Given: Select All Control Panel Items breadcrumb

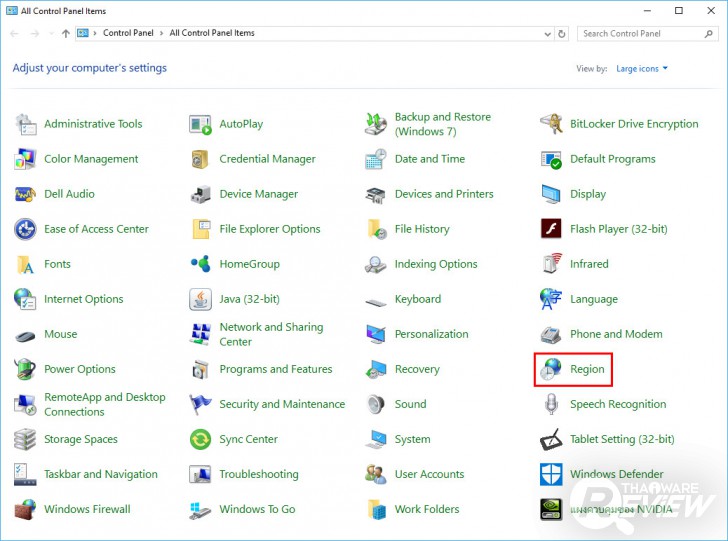Looking at the screenshot, I should 212,33.
